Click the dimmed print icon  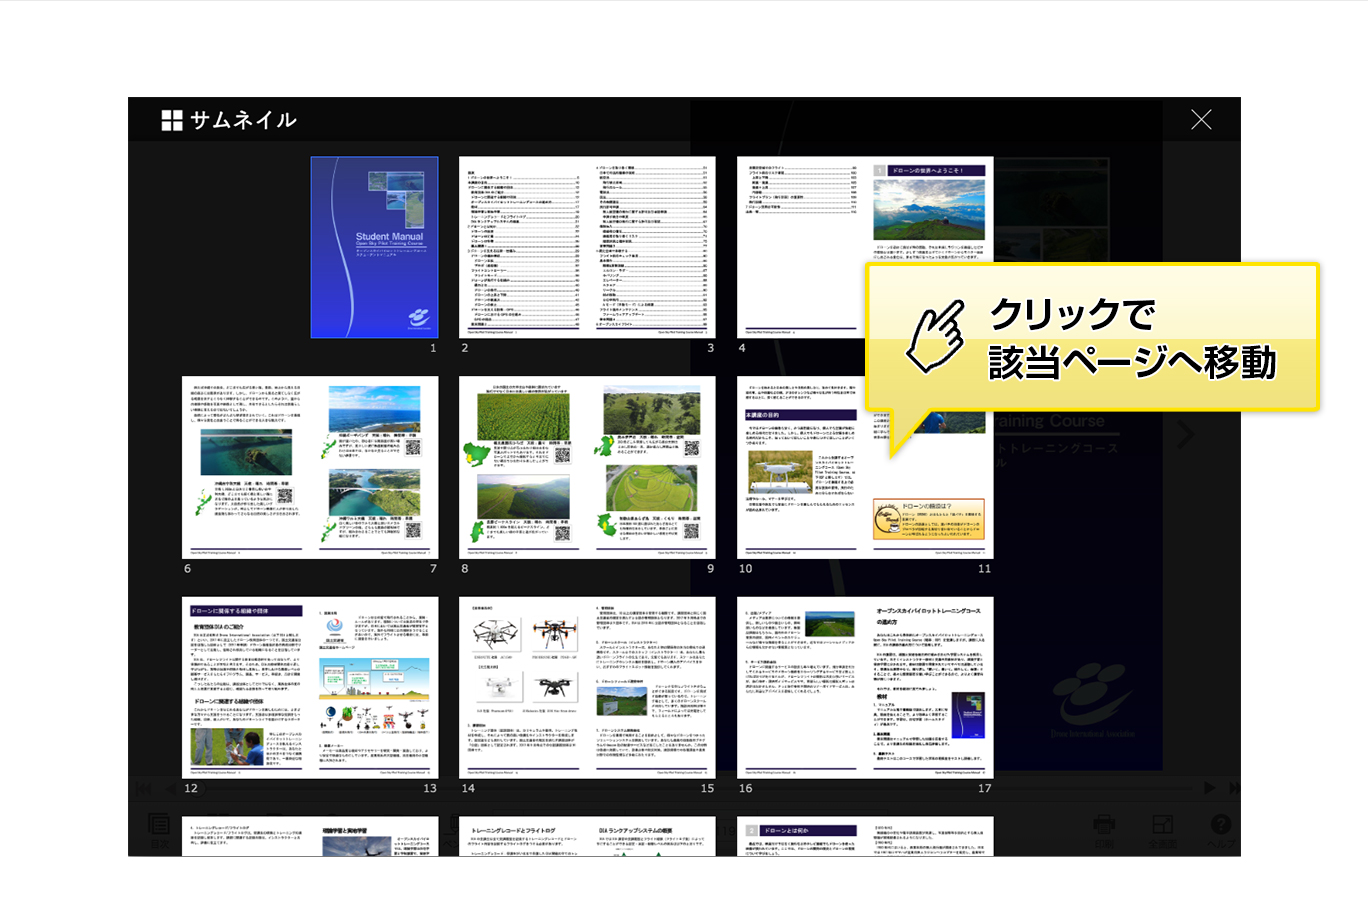pyautogui.click(x=1104, y=828)
